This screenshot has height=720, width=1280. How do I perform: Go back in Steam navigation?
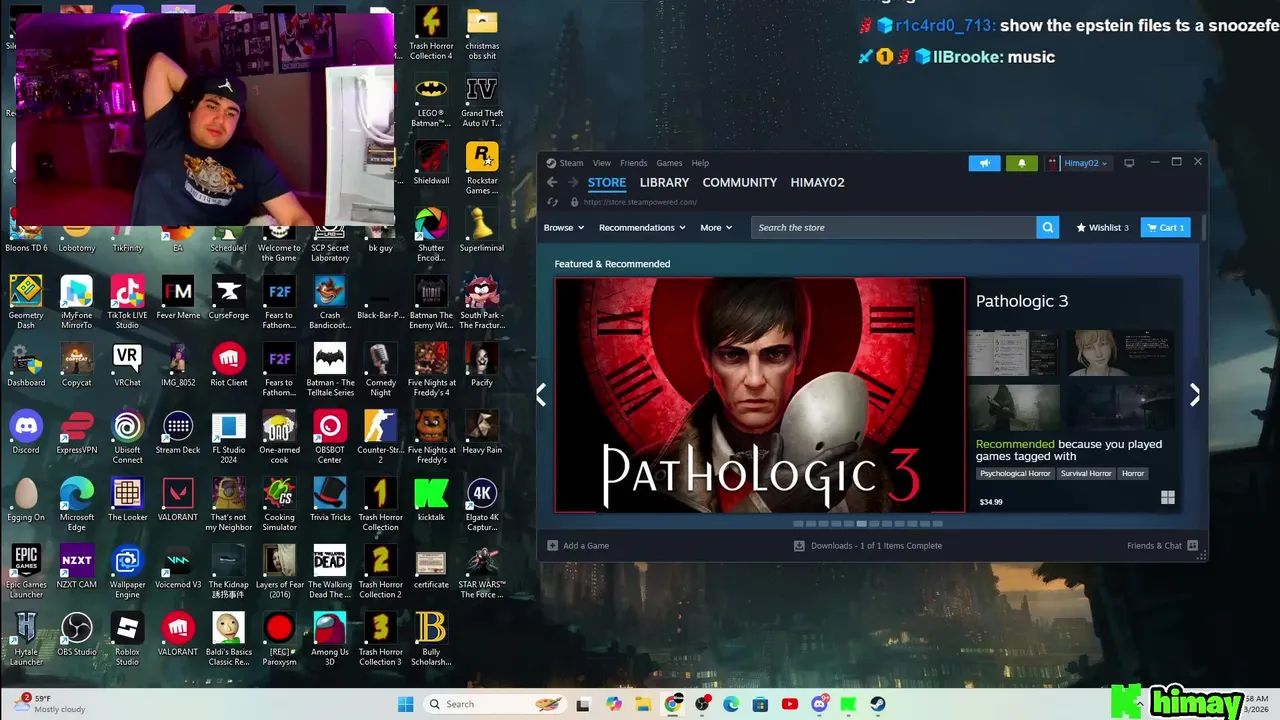[x=552, y=182]
